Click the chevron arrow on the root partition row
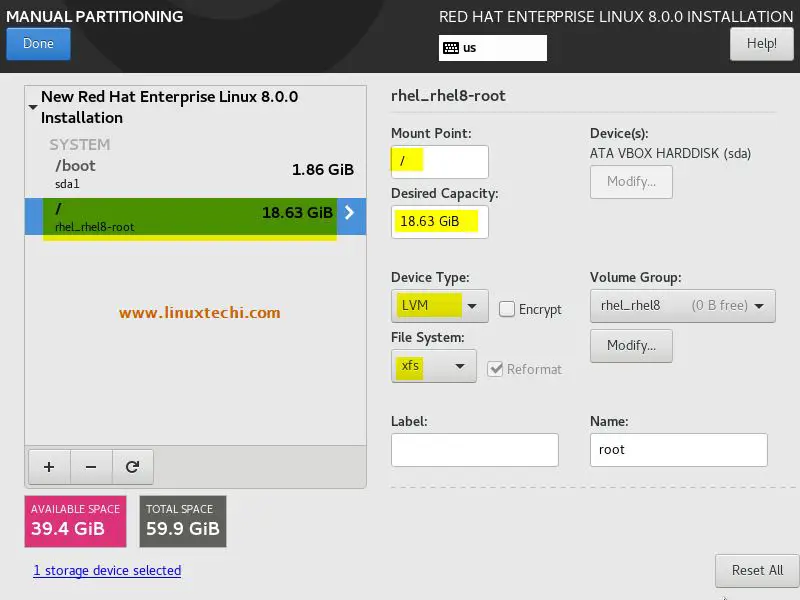The height and width of the screenshot is (600, 800). tap(349, 213)
